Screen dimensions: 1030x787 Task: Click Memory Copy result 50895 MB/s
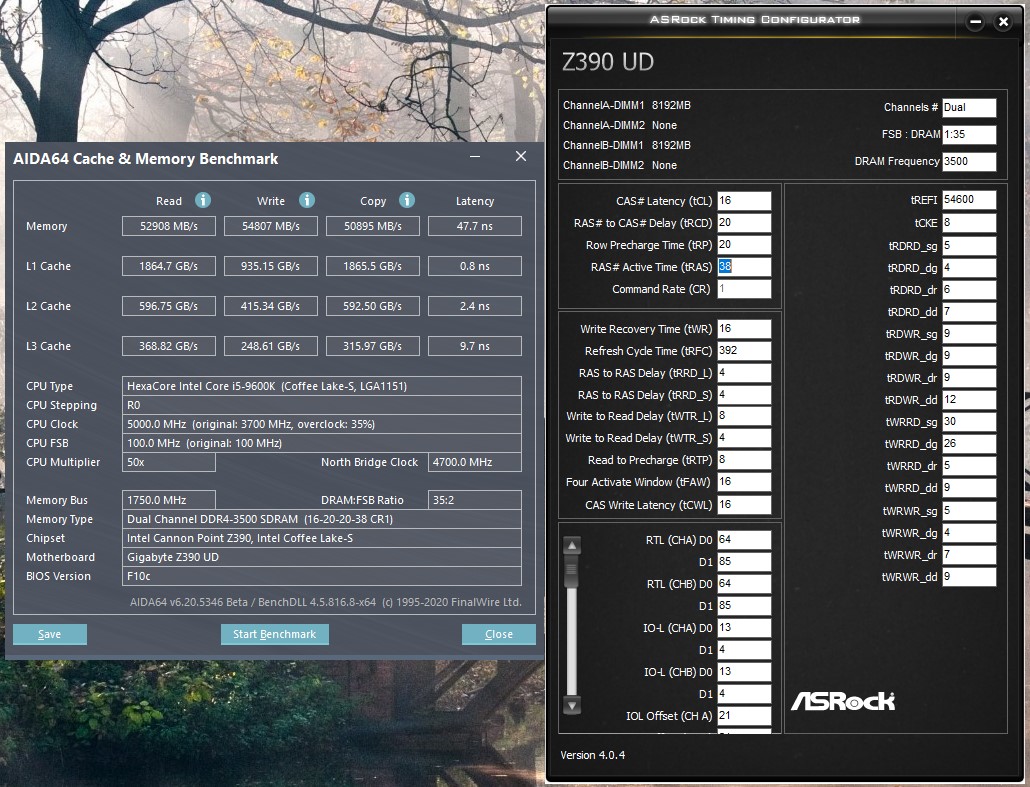pyautogui.click(x=372, y=226)
